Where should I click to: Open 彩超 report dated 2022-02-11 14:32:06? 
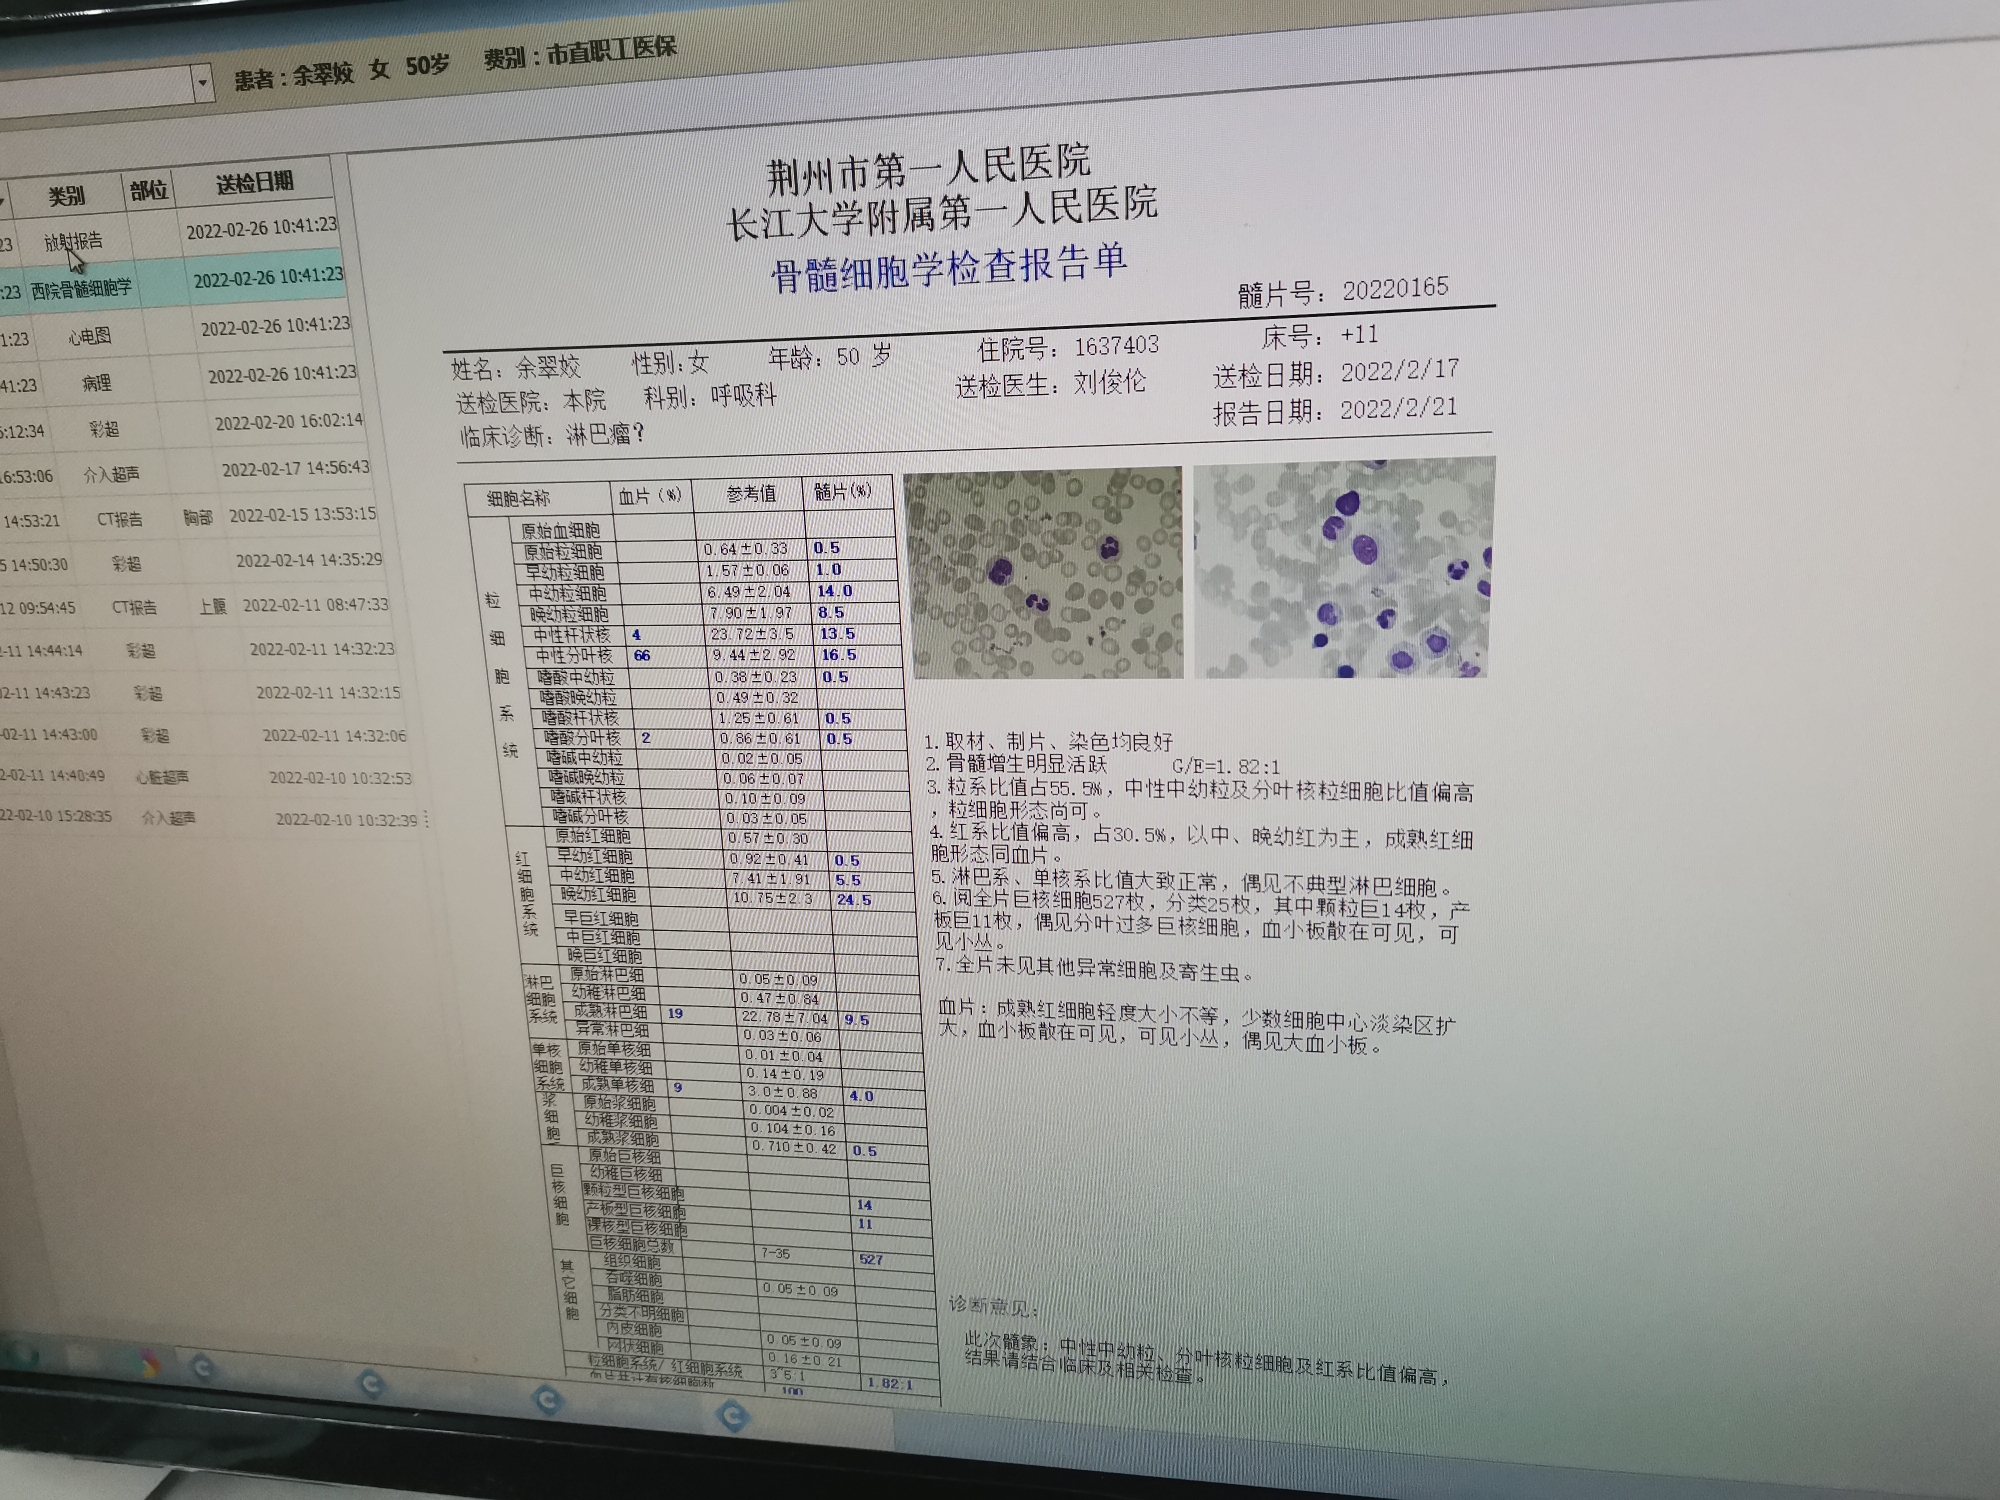tap(205, 735)
